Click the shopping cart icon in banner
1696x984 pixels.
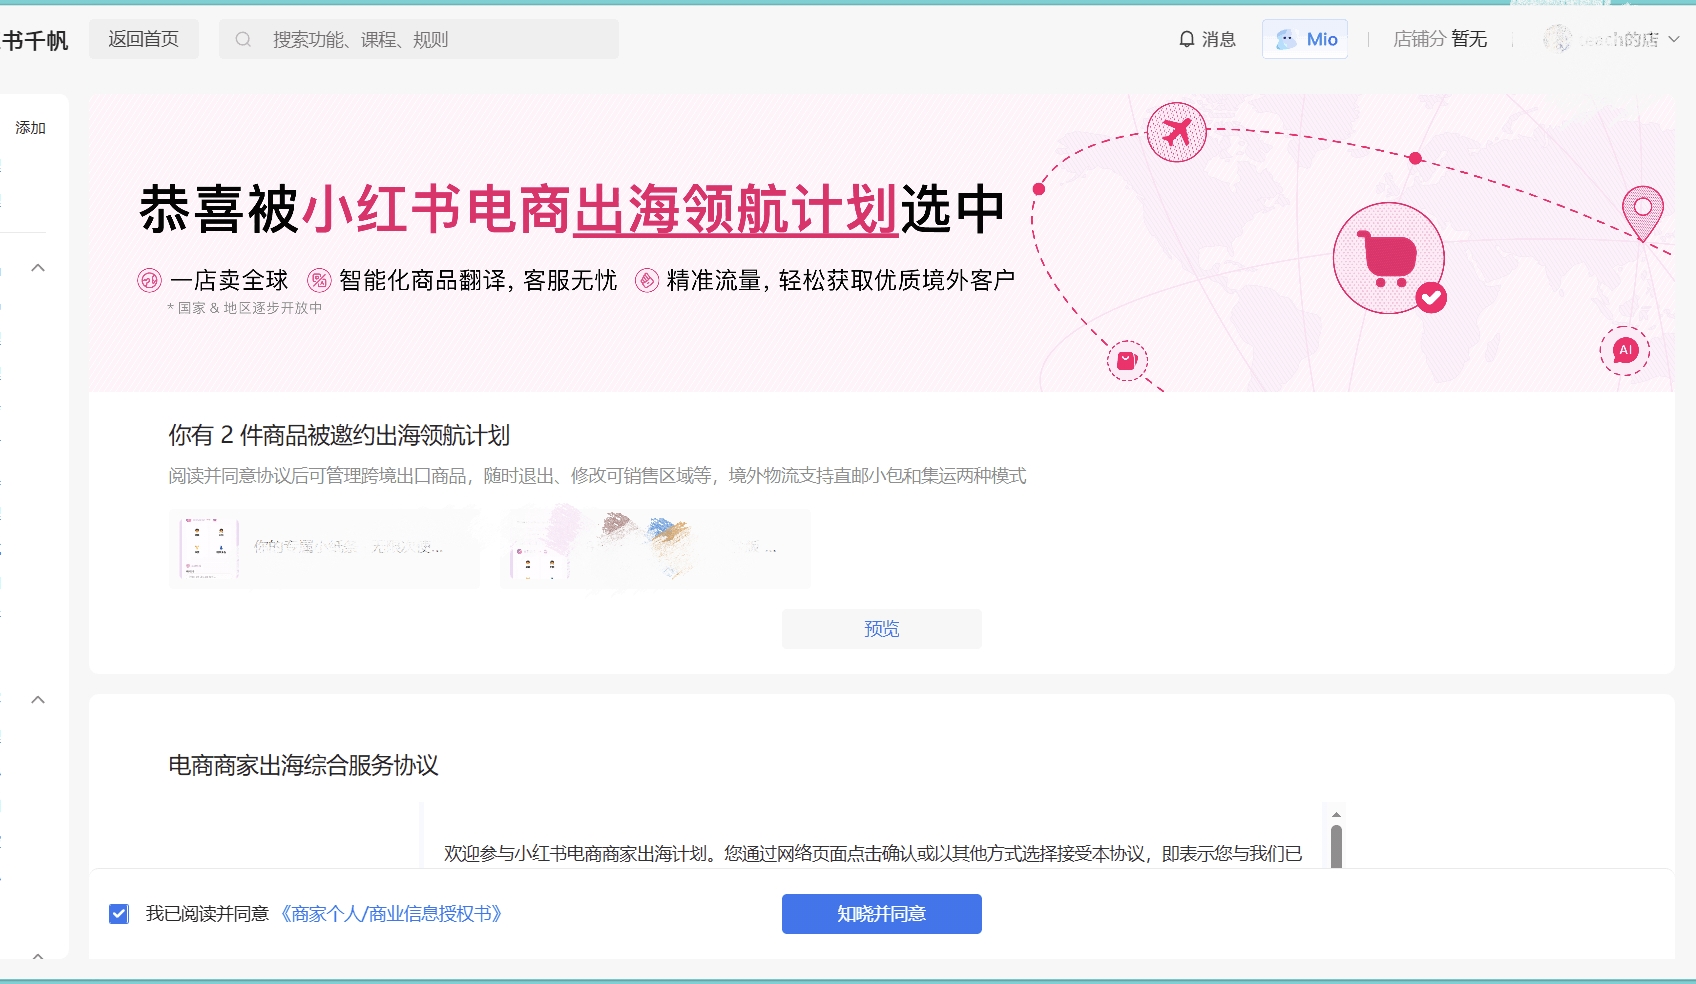point(1388,258)
